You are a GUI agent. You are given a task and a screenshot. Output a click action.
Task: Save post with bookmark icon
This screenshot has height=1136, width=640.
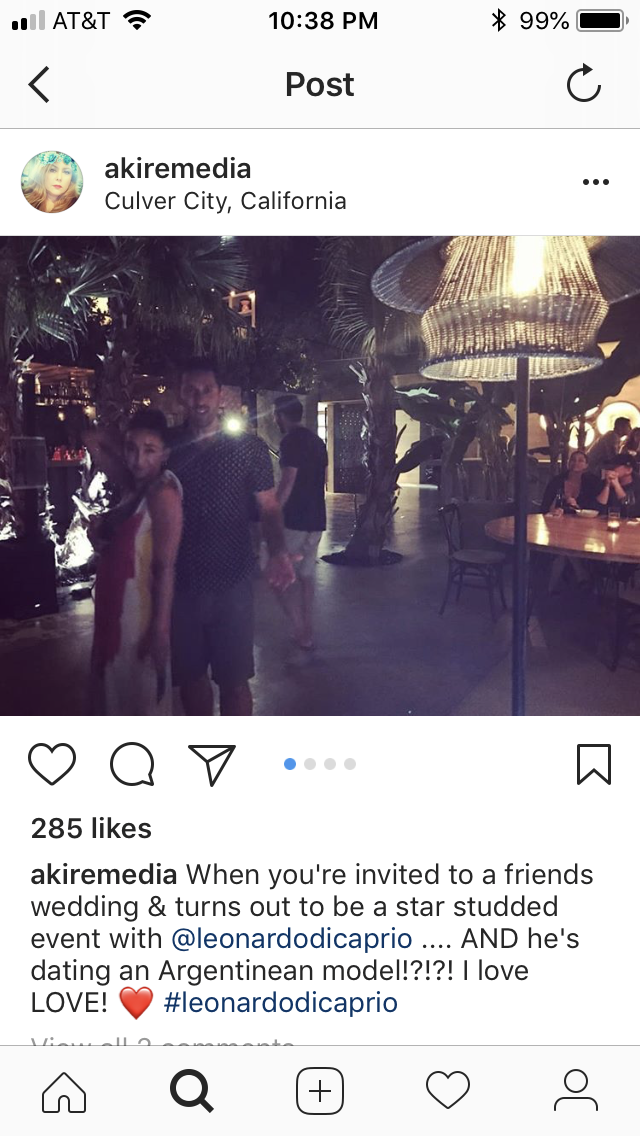(x=594, y=764)
